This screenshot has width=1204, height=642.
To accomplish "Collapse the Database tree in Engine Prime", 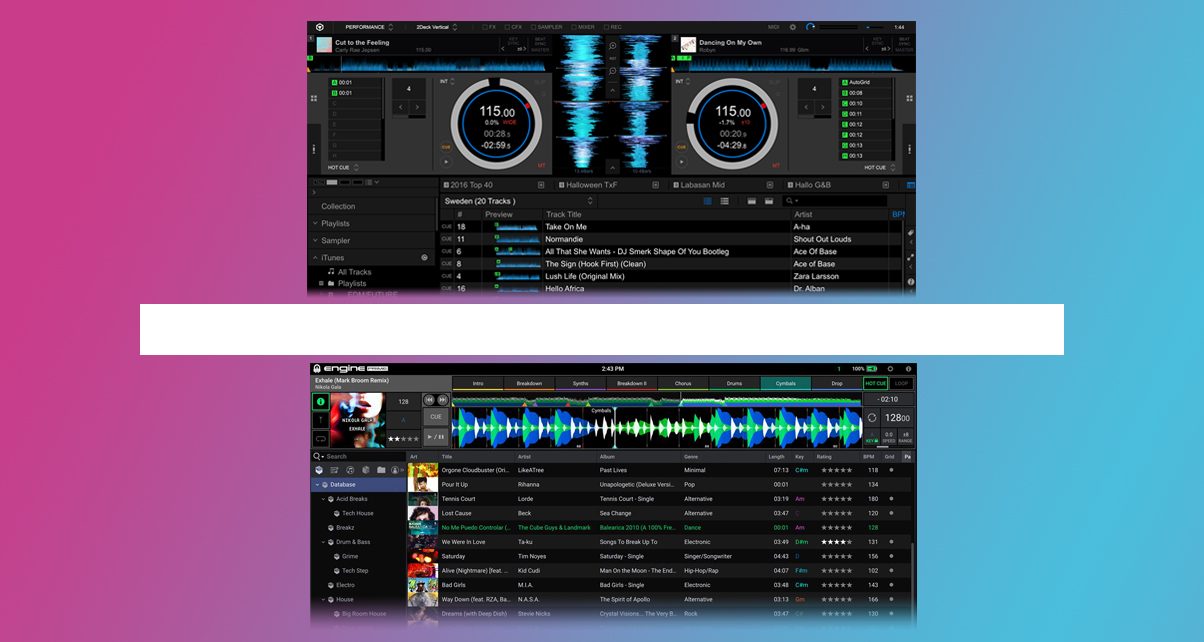I will [x=317, y=484].
